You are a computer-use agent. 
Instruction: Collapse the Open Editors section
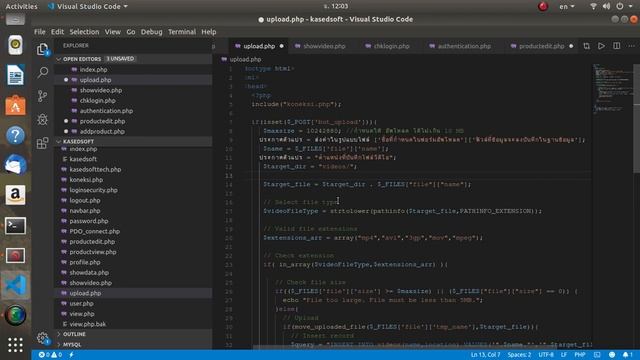pos(133,59)
